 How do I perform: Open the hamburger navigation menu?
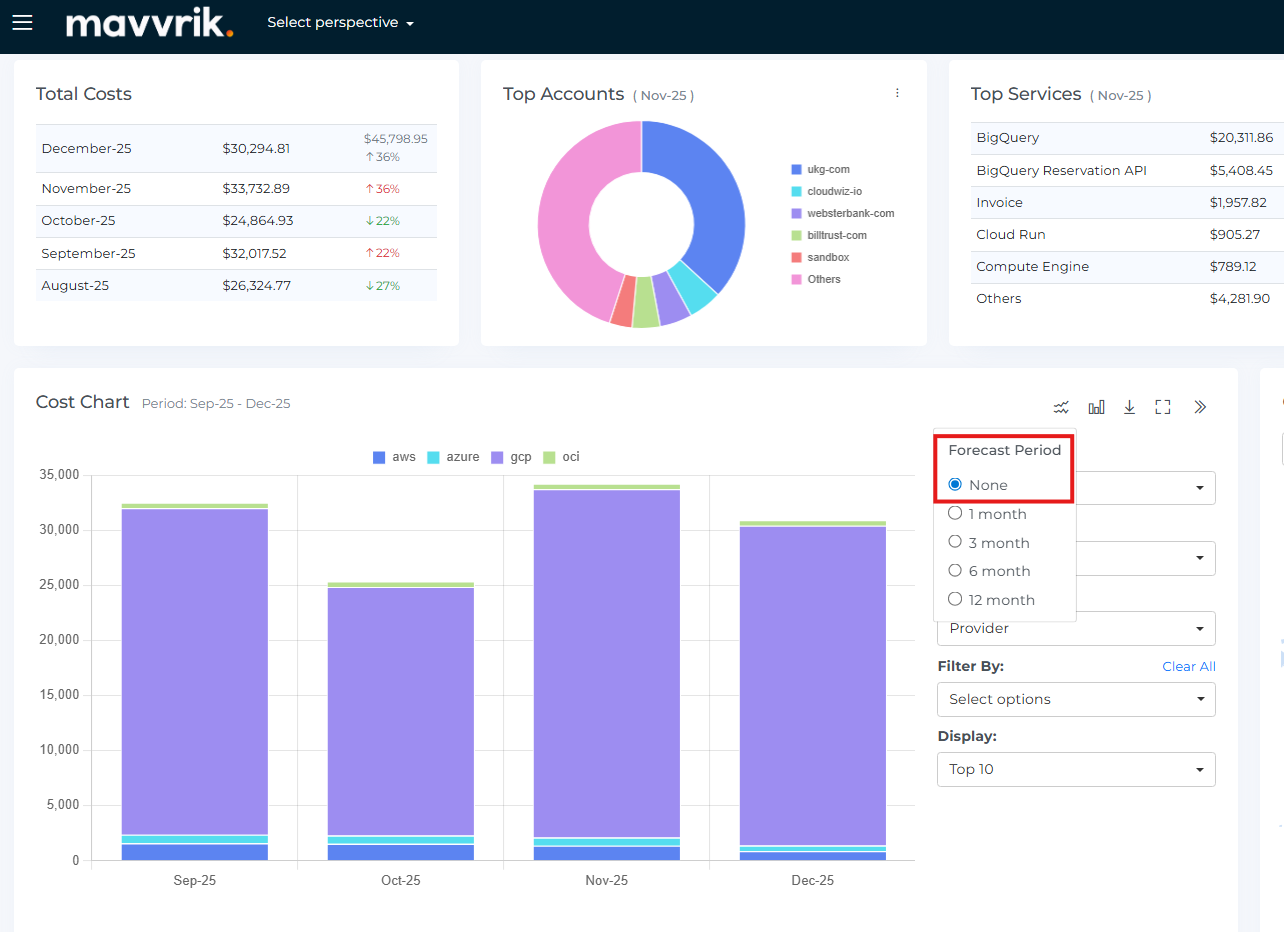coord(22,22)
